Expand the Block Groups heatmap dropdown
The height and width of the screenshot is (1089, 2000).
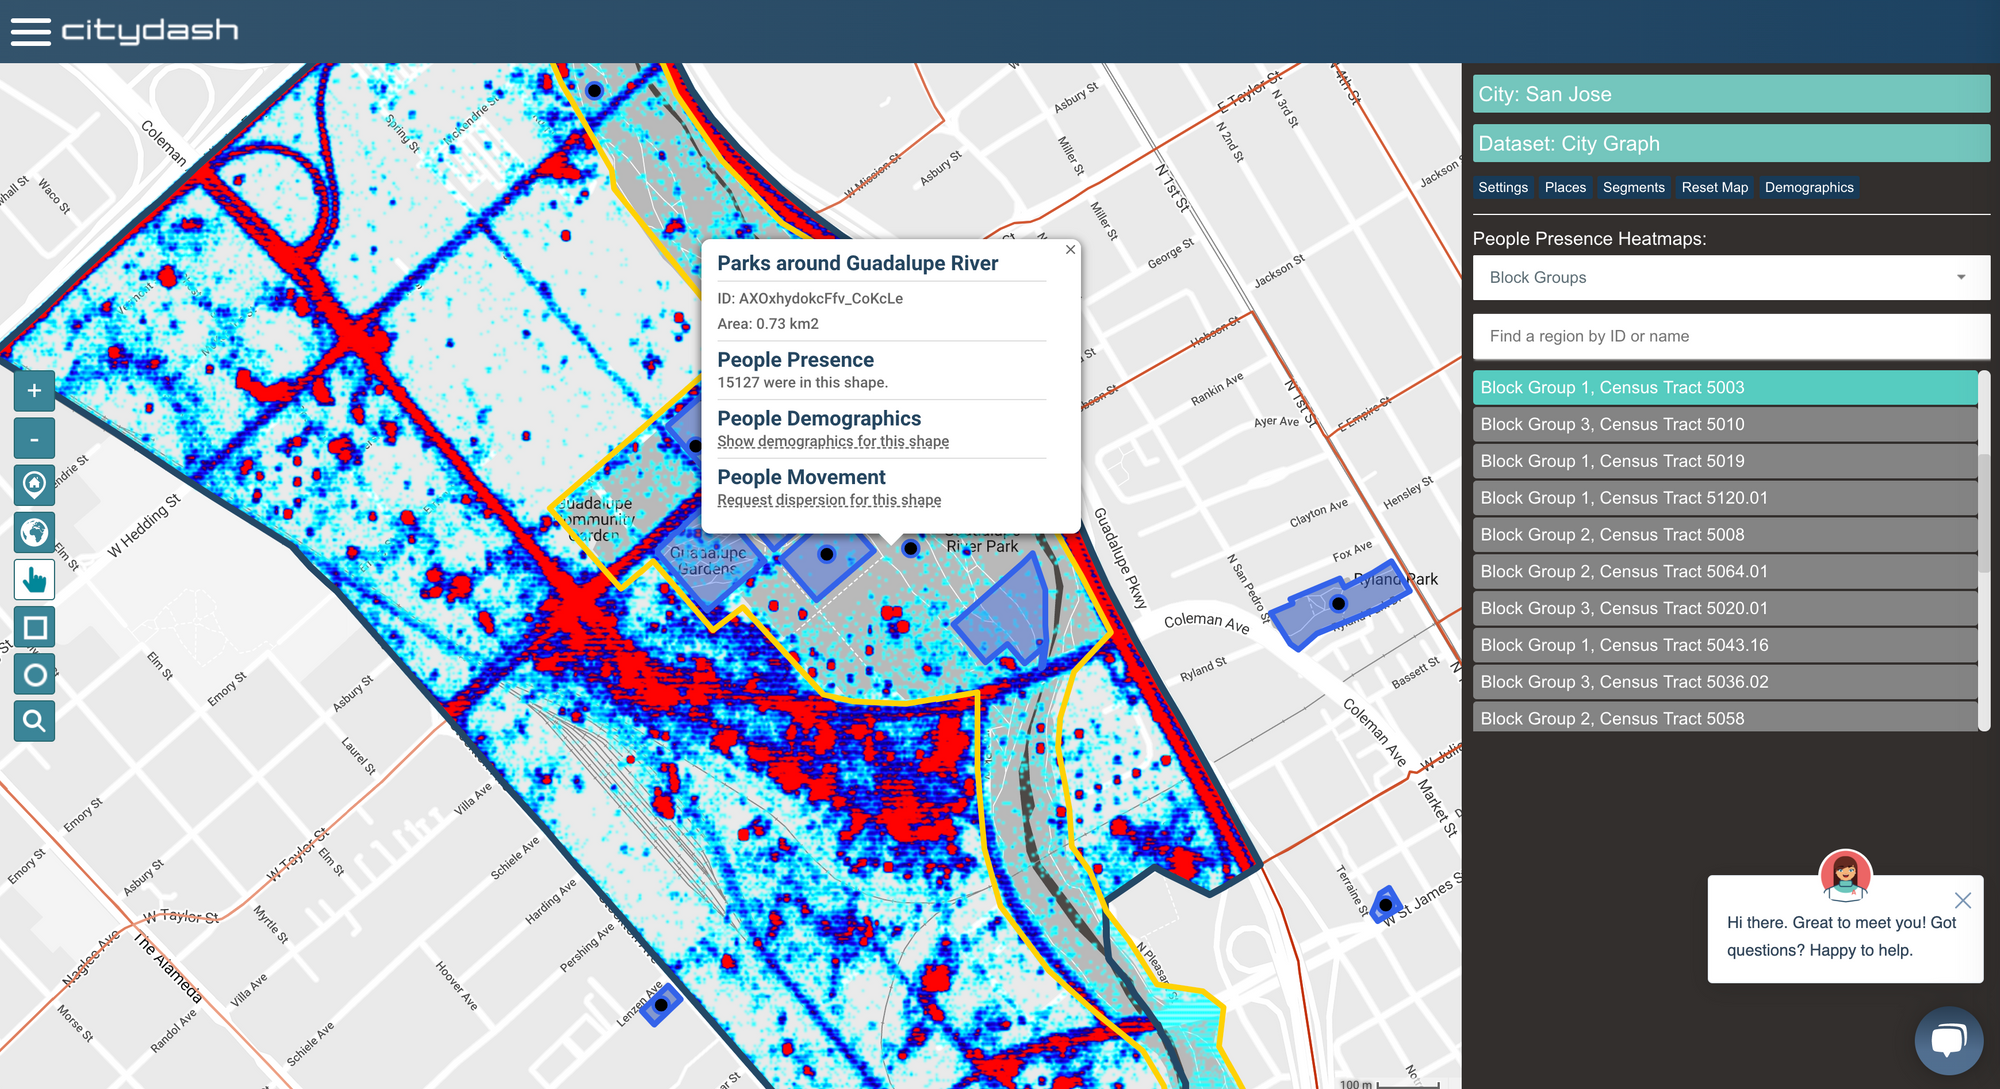click(1730, 278)
